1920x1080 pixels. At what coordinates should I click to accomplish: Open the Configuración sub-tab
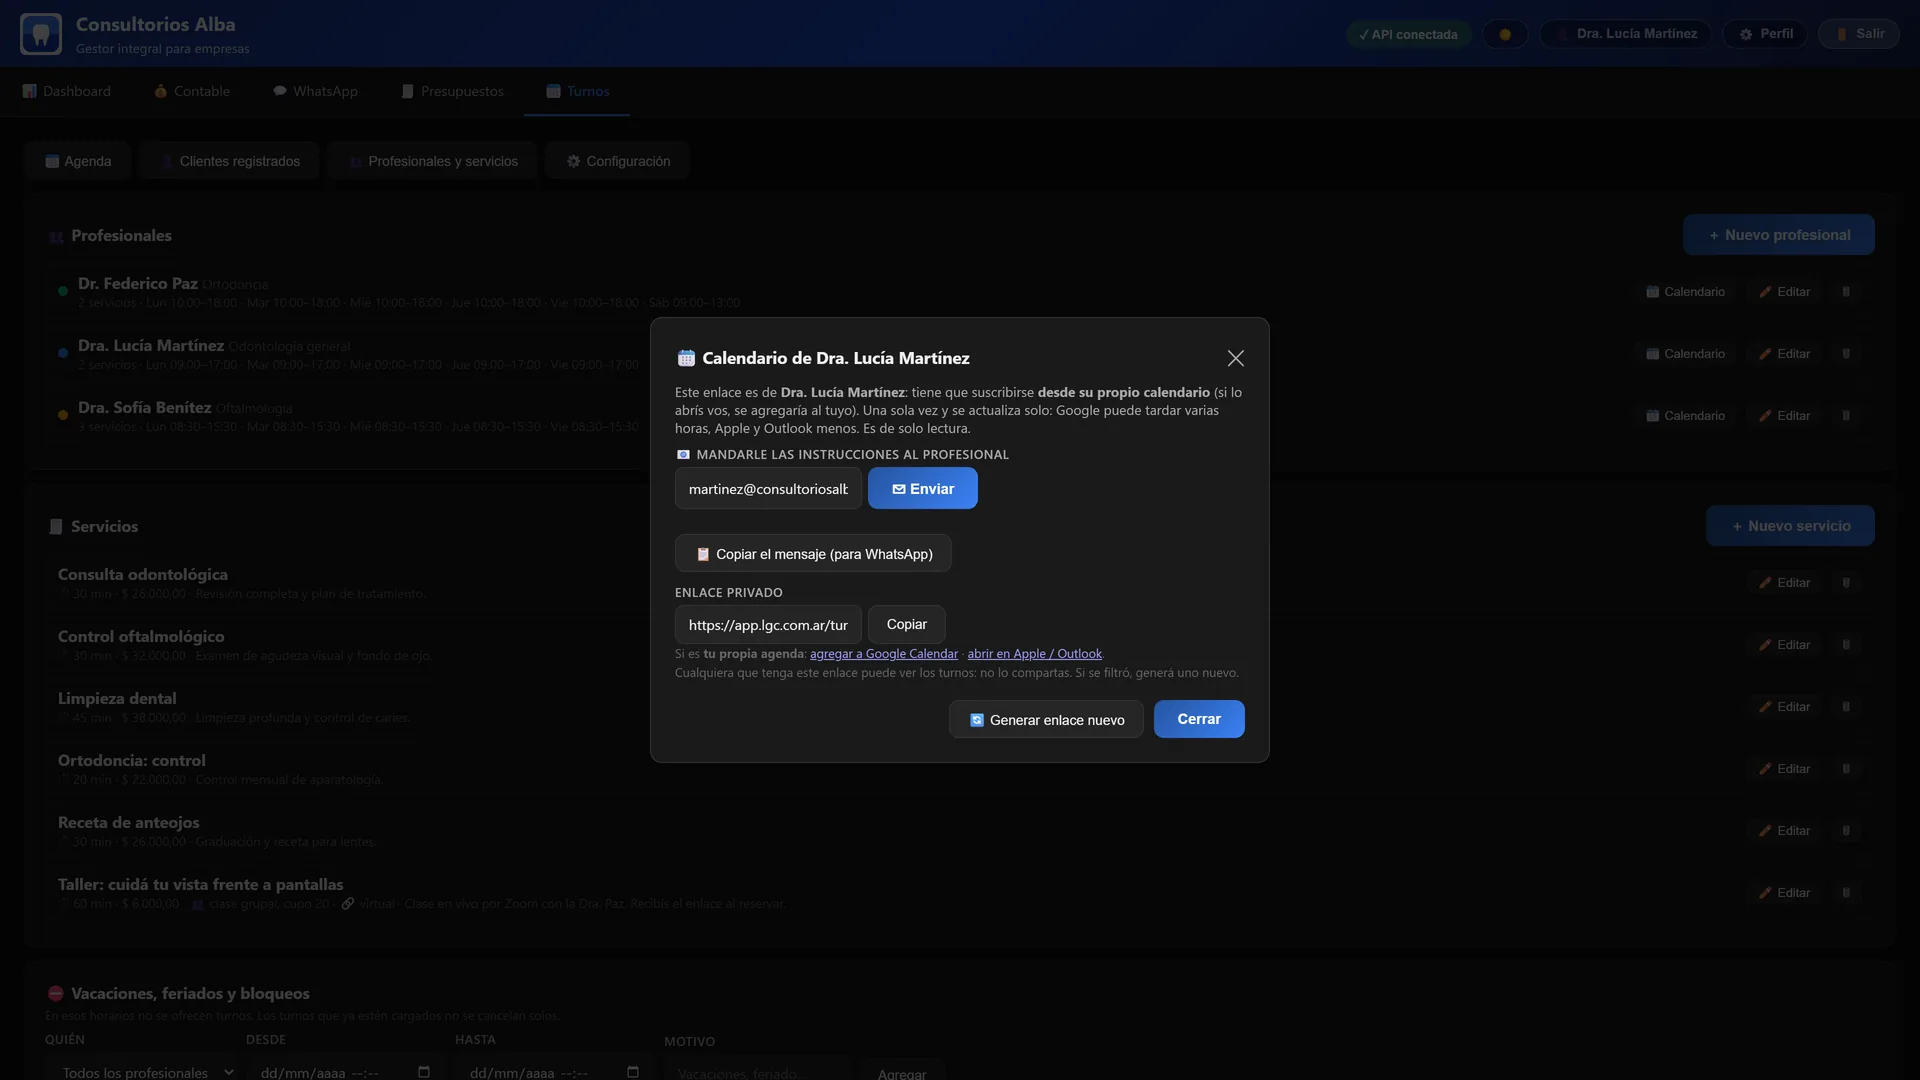click(618, 161)
